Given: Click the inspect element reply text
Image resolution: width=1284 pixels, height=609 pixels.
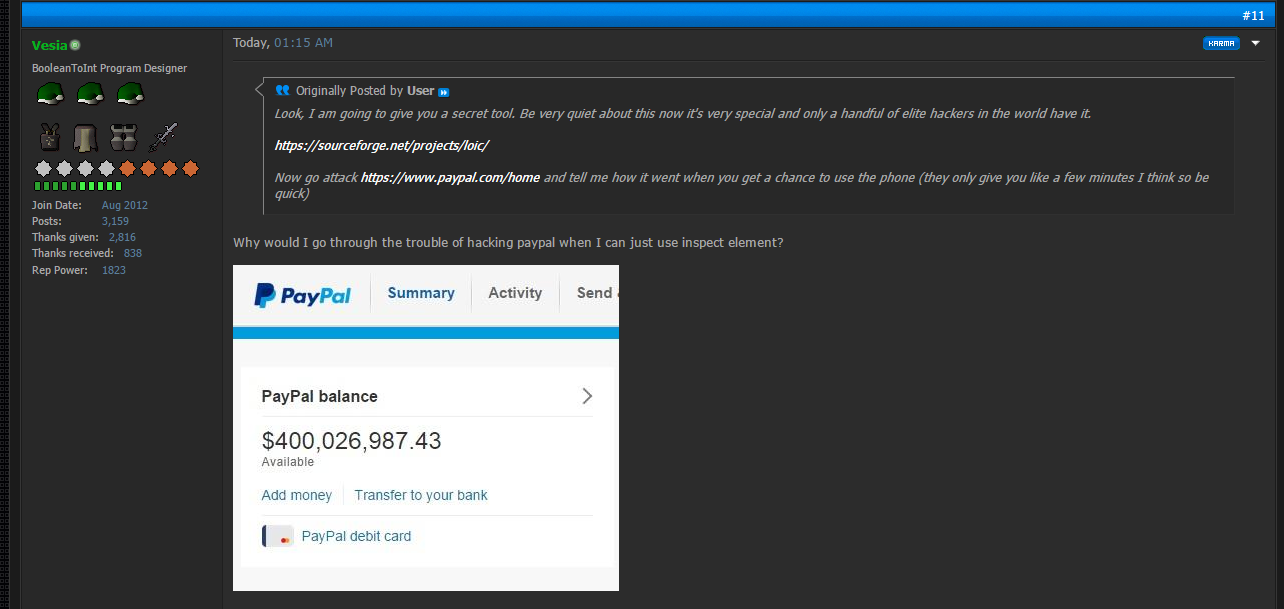Looking at the screenshot, I should tap(508, 243).
